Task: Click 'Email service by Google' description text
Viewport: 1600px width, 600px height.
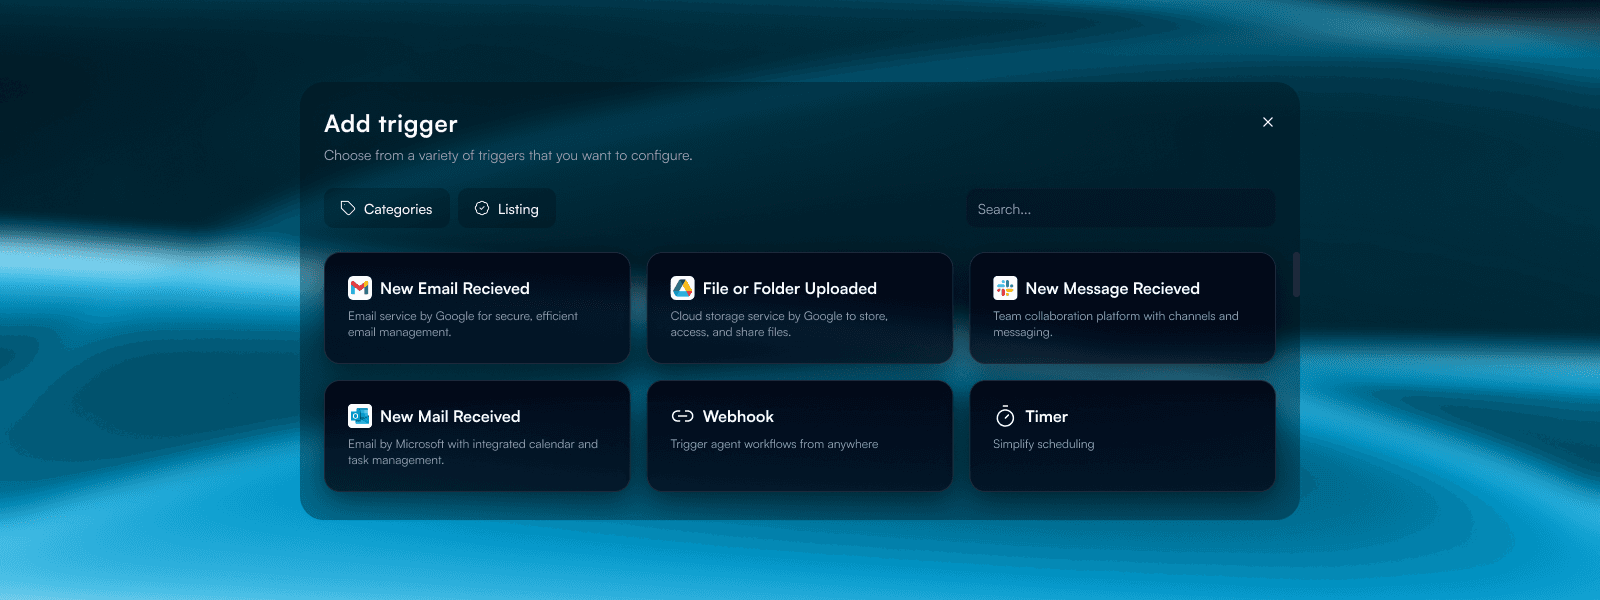Action: 463,324
